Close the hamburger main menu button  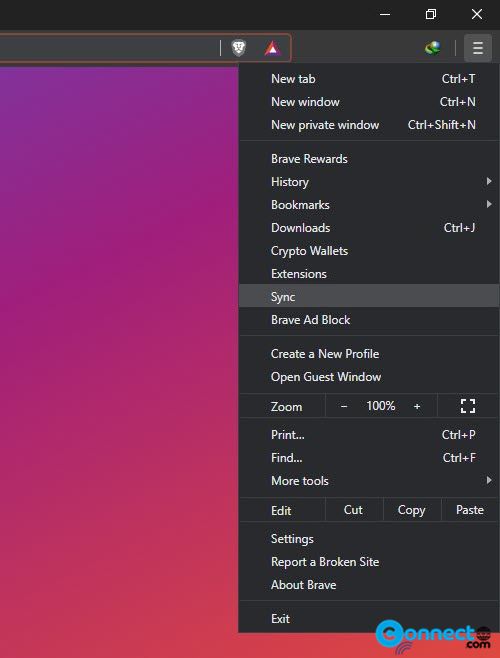click(x=478, y=48)
